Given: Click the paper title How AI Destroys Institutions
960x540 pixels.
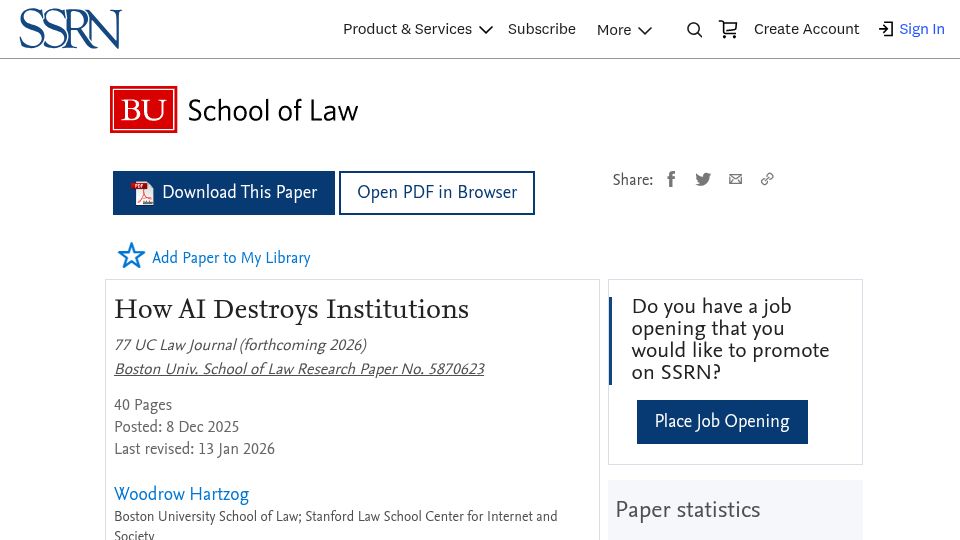Looking at the screenshot, I should [x=291, y=309].
